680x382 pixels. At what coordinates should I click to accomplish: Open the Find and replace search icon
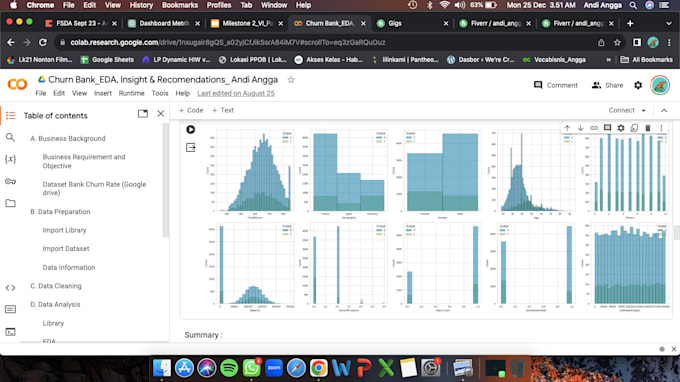click(10, 137)
